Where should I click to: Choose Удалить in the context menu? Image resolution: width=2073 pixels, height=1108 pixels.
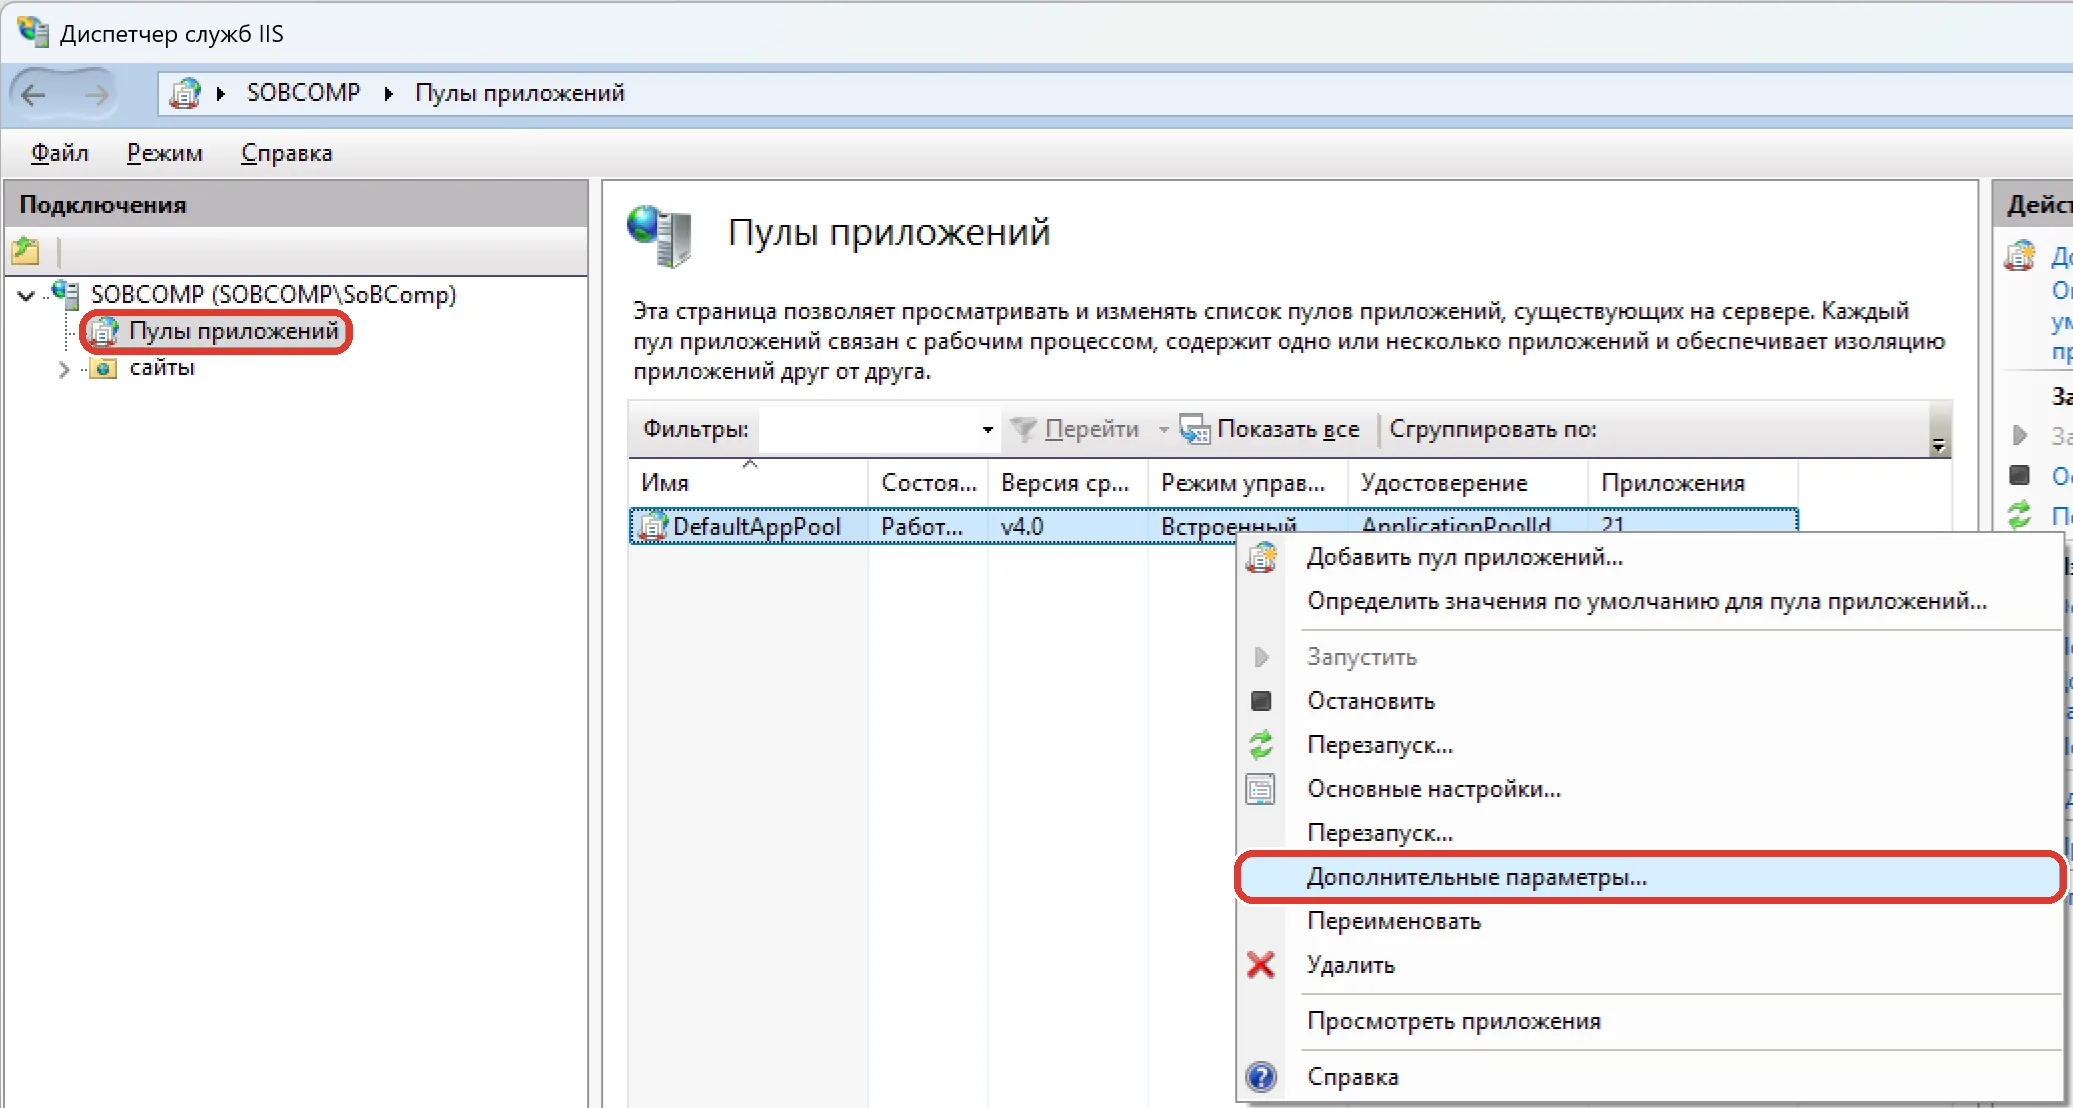[x=1651, y=965]
